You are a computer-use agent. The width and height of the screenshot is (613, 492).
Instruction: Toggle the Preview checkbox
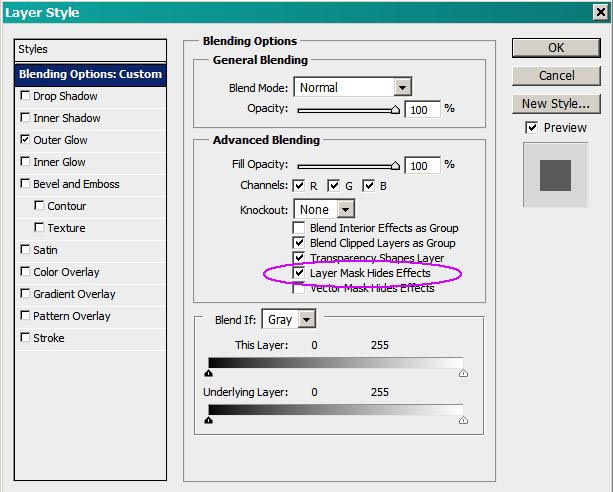531,128
